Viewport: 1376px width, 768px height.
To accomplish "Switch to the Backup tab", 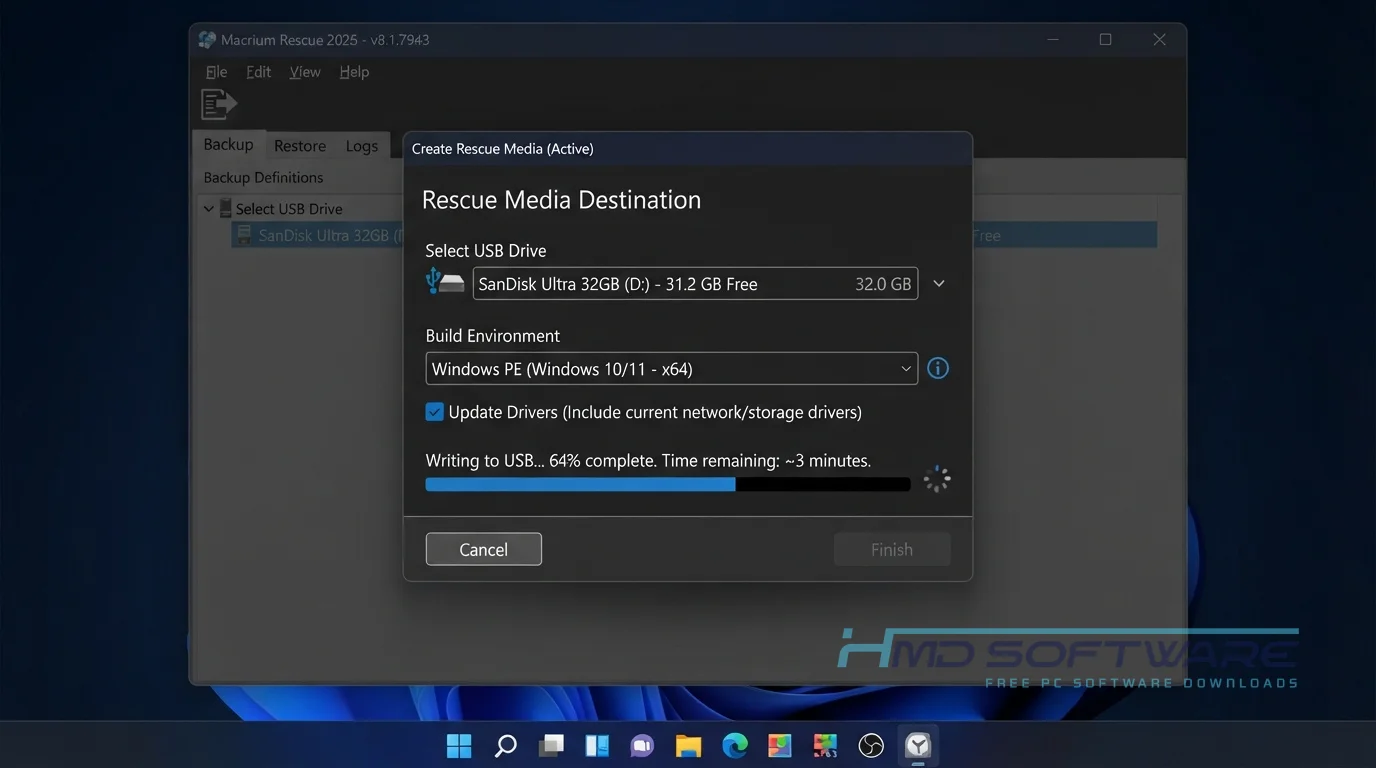I will (228, 145).
